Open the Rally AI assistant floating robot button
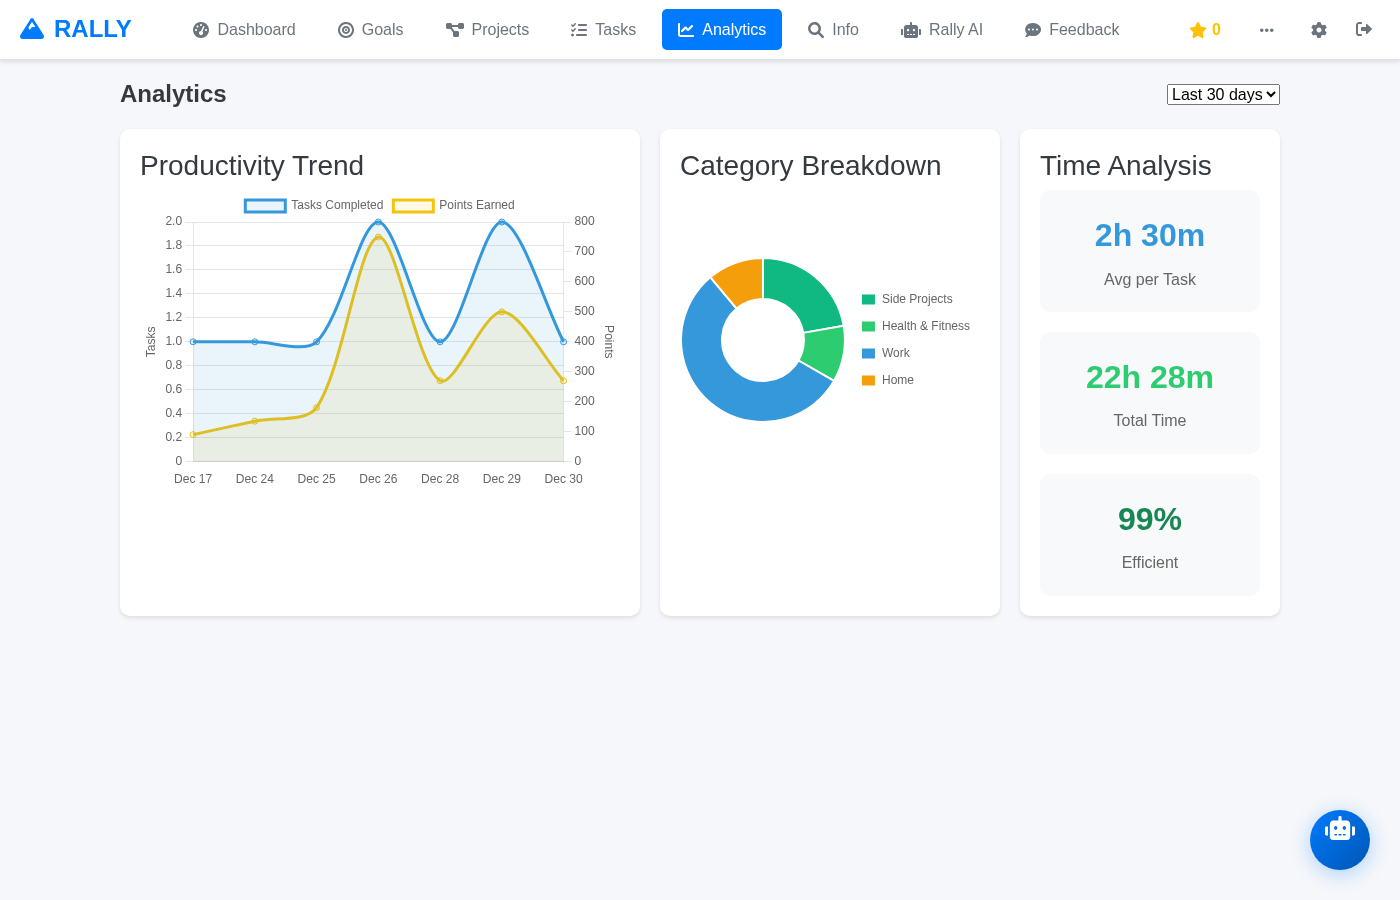Image resolution: width=1400 pixels, height=900 pixels. pyautogui.click(x=1340, y=840)
